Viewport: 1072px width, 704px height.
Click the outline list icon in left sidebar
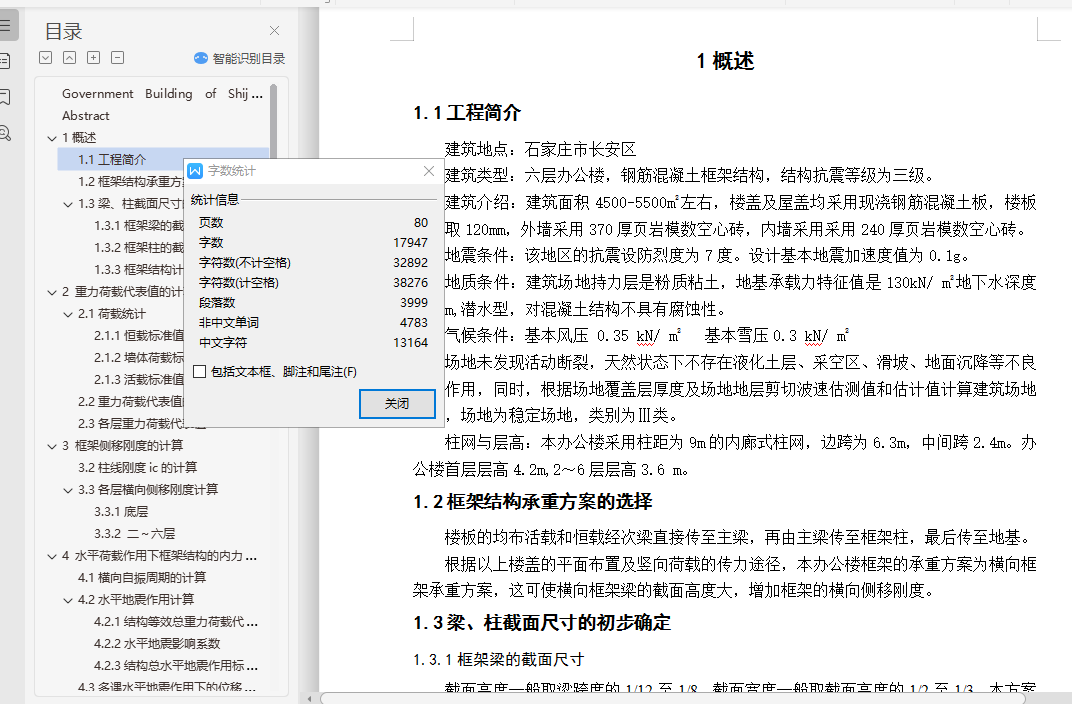[x=5, y=25]
